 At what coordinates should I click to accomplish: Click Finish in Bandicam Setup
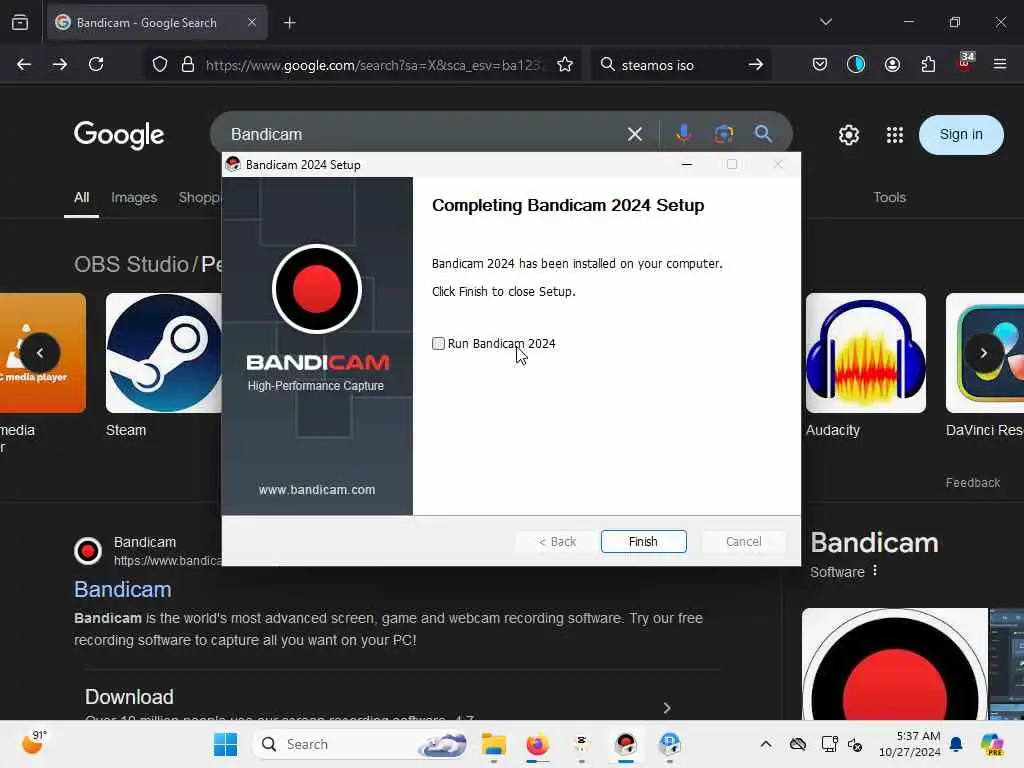(643, 541)
